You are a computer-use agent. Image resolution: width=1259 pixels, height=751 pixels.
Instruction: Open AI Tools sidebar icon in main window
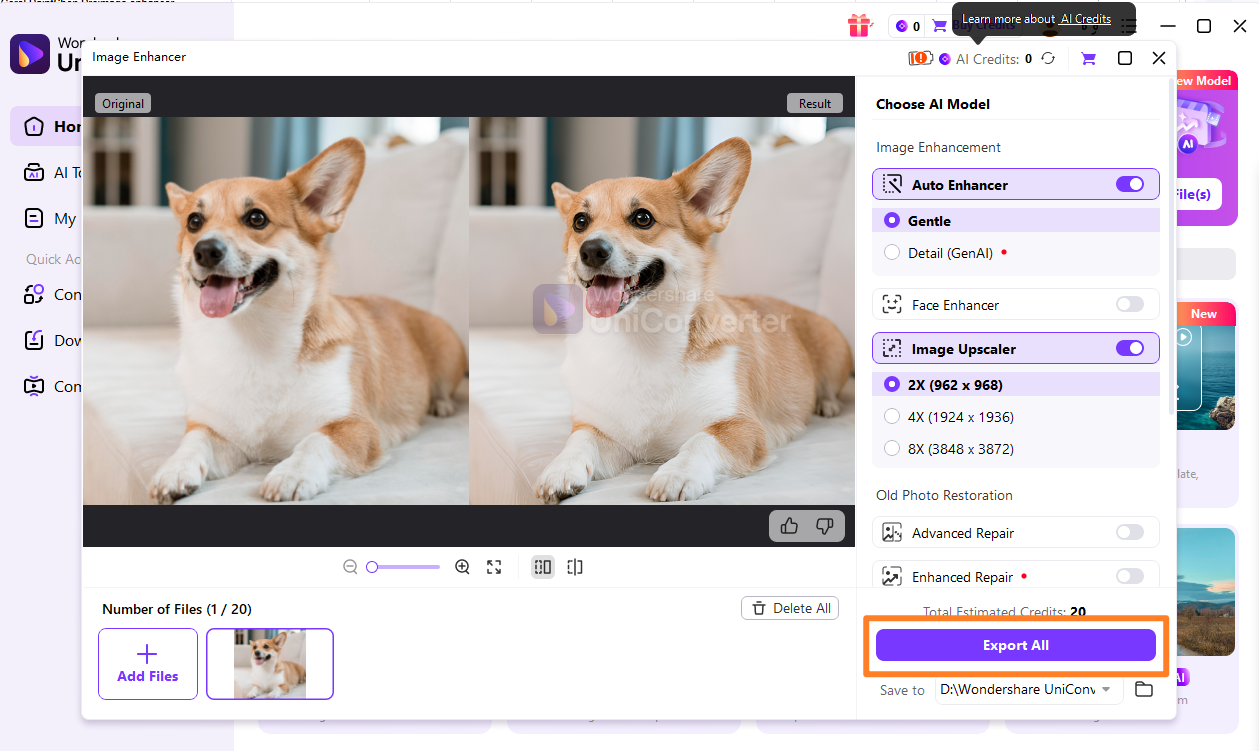pos(35,172)
